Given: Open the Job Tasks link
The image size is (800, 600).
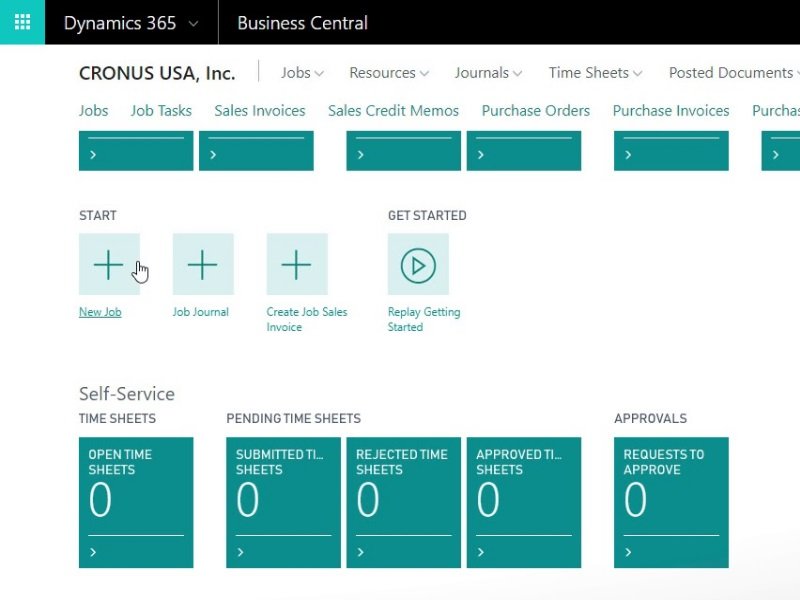Looking at the screenshot, I should click(161, 111).
